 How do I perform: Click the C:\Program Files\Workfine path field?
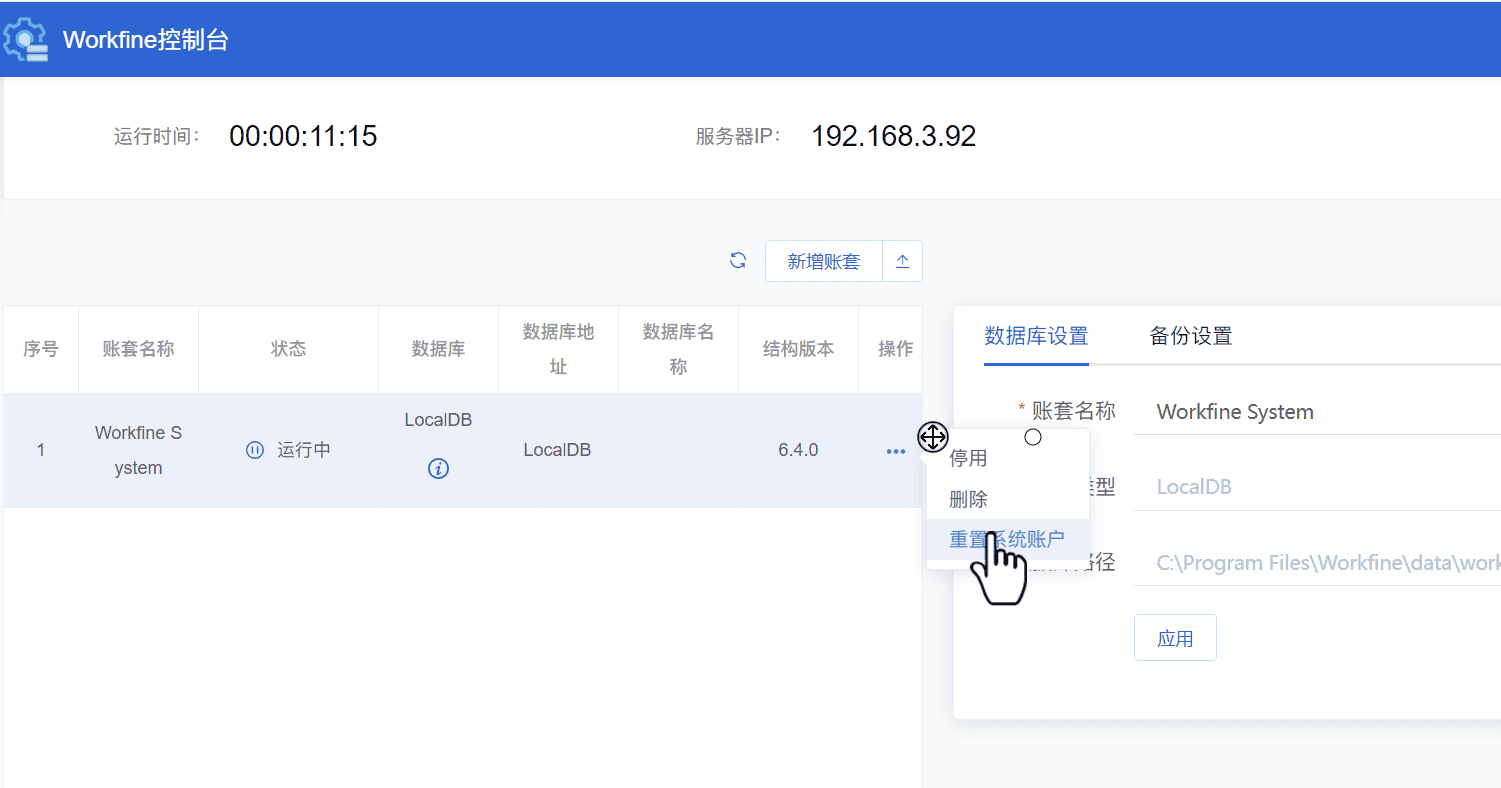pos(1317,563)
